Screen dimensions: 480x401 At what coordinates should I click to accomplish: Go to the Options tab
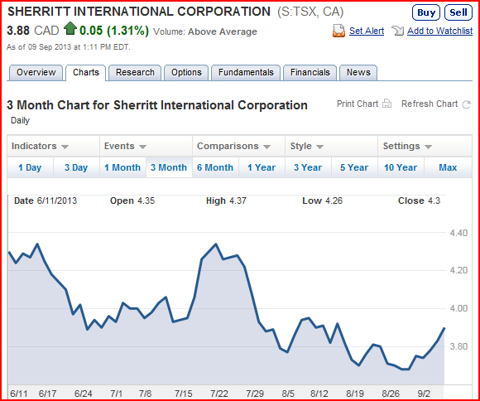pyautogui.click(x=186, y=72)
